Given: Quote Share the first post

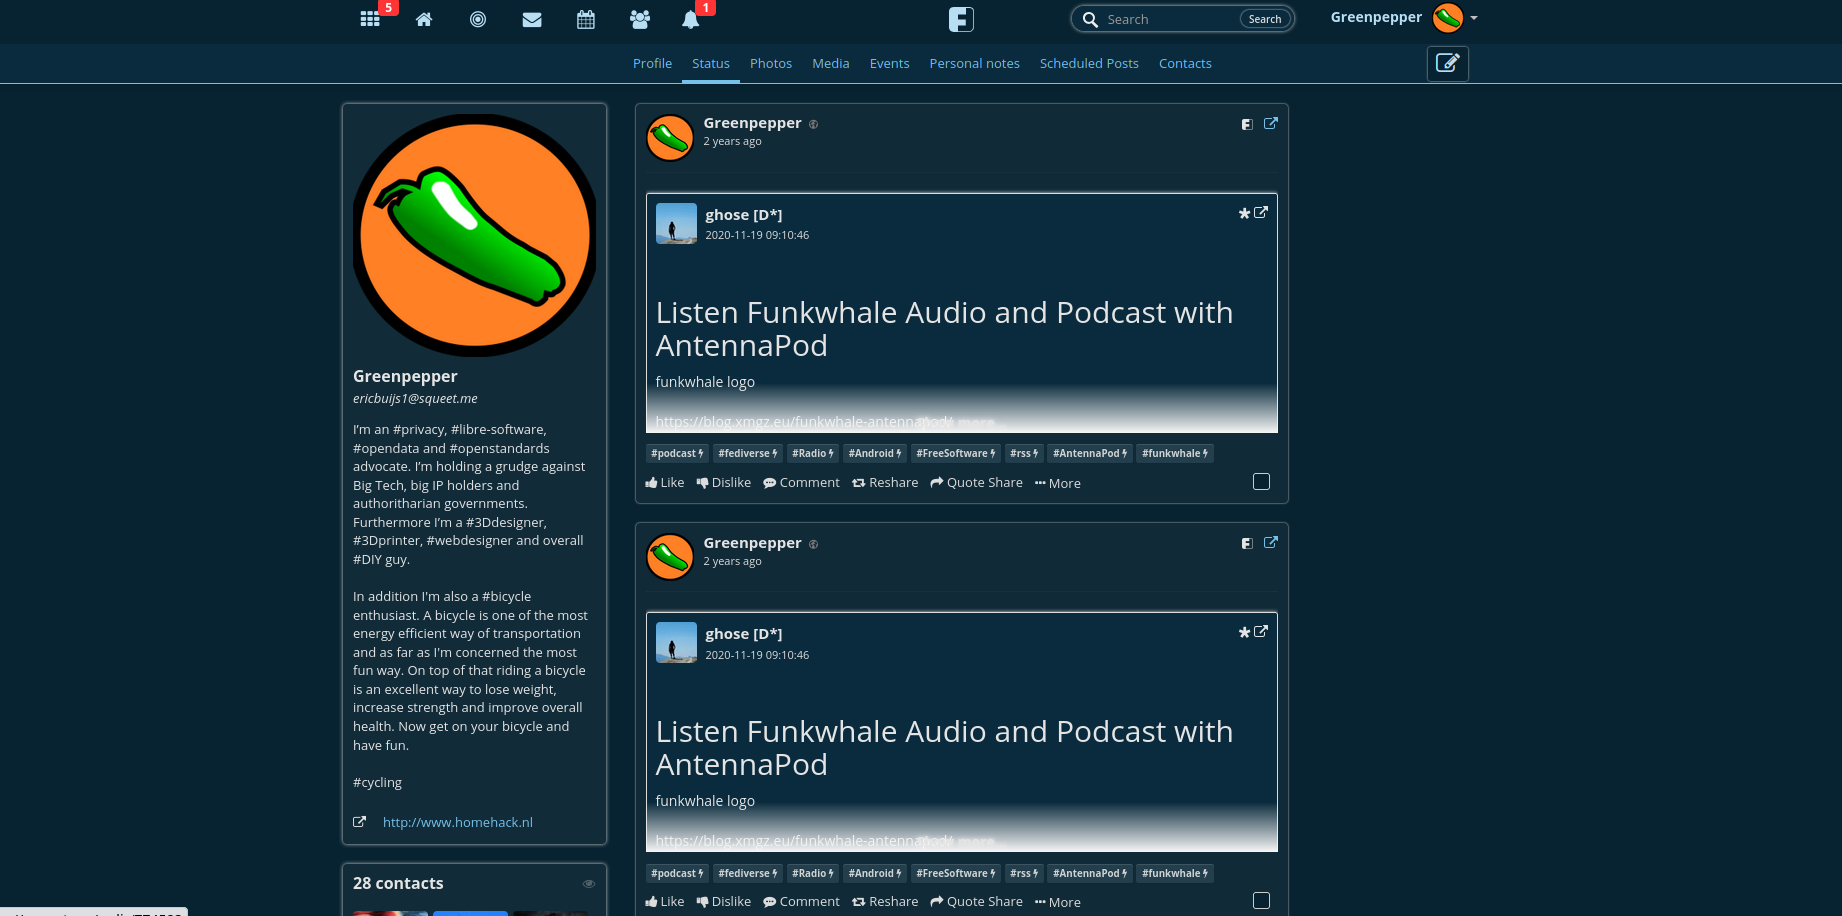Looking at the screenshot, I should (x=976, y=483).
